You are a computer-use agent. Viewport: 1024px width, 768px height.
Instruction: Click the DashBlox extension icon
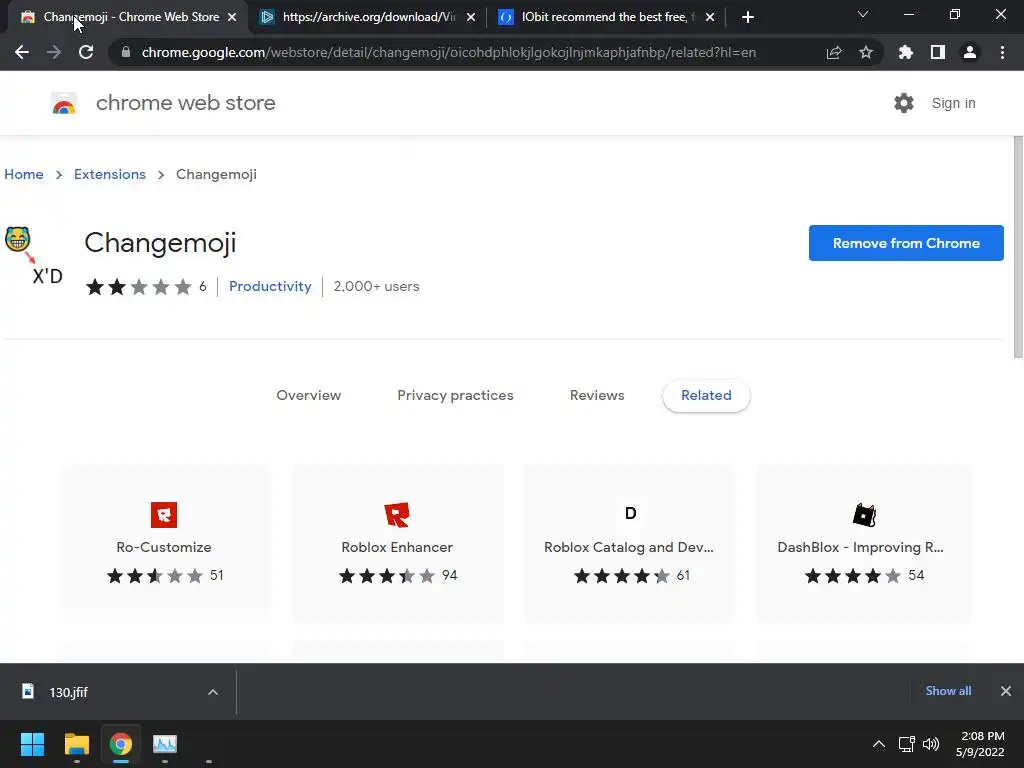(x=864, y=515)
